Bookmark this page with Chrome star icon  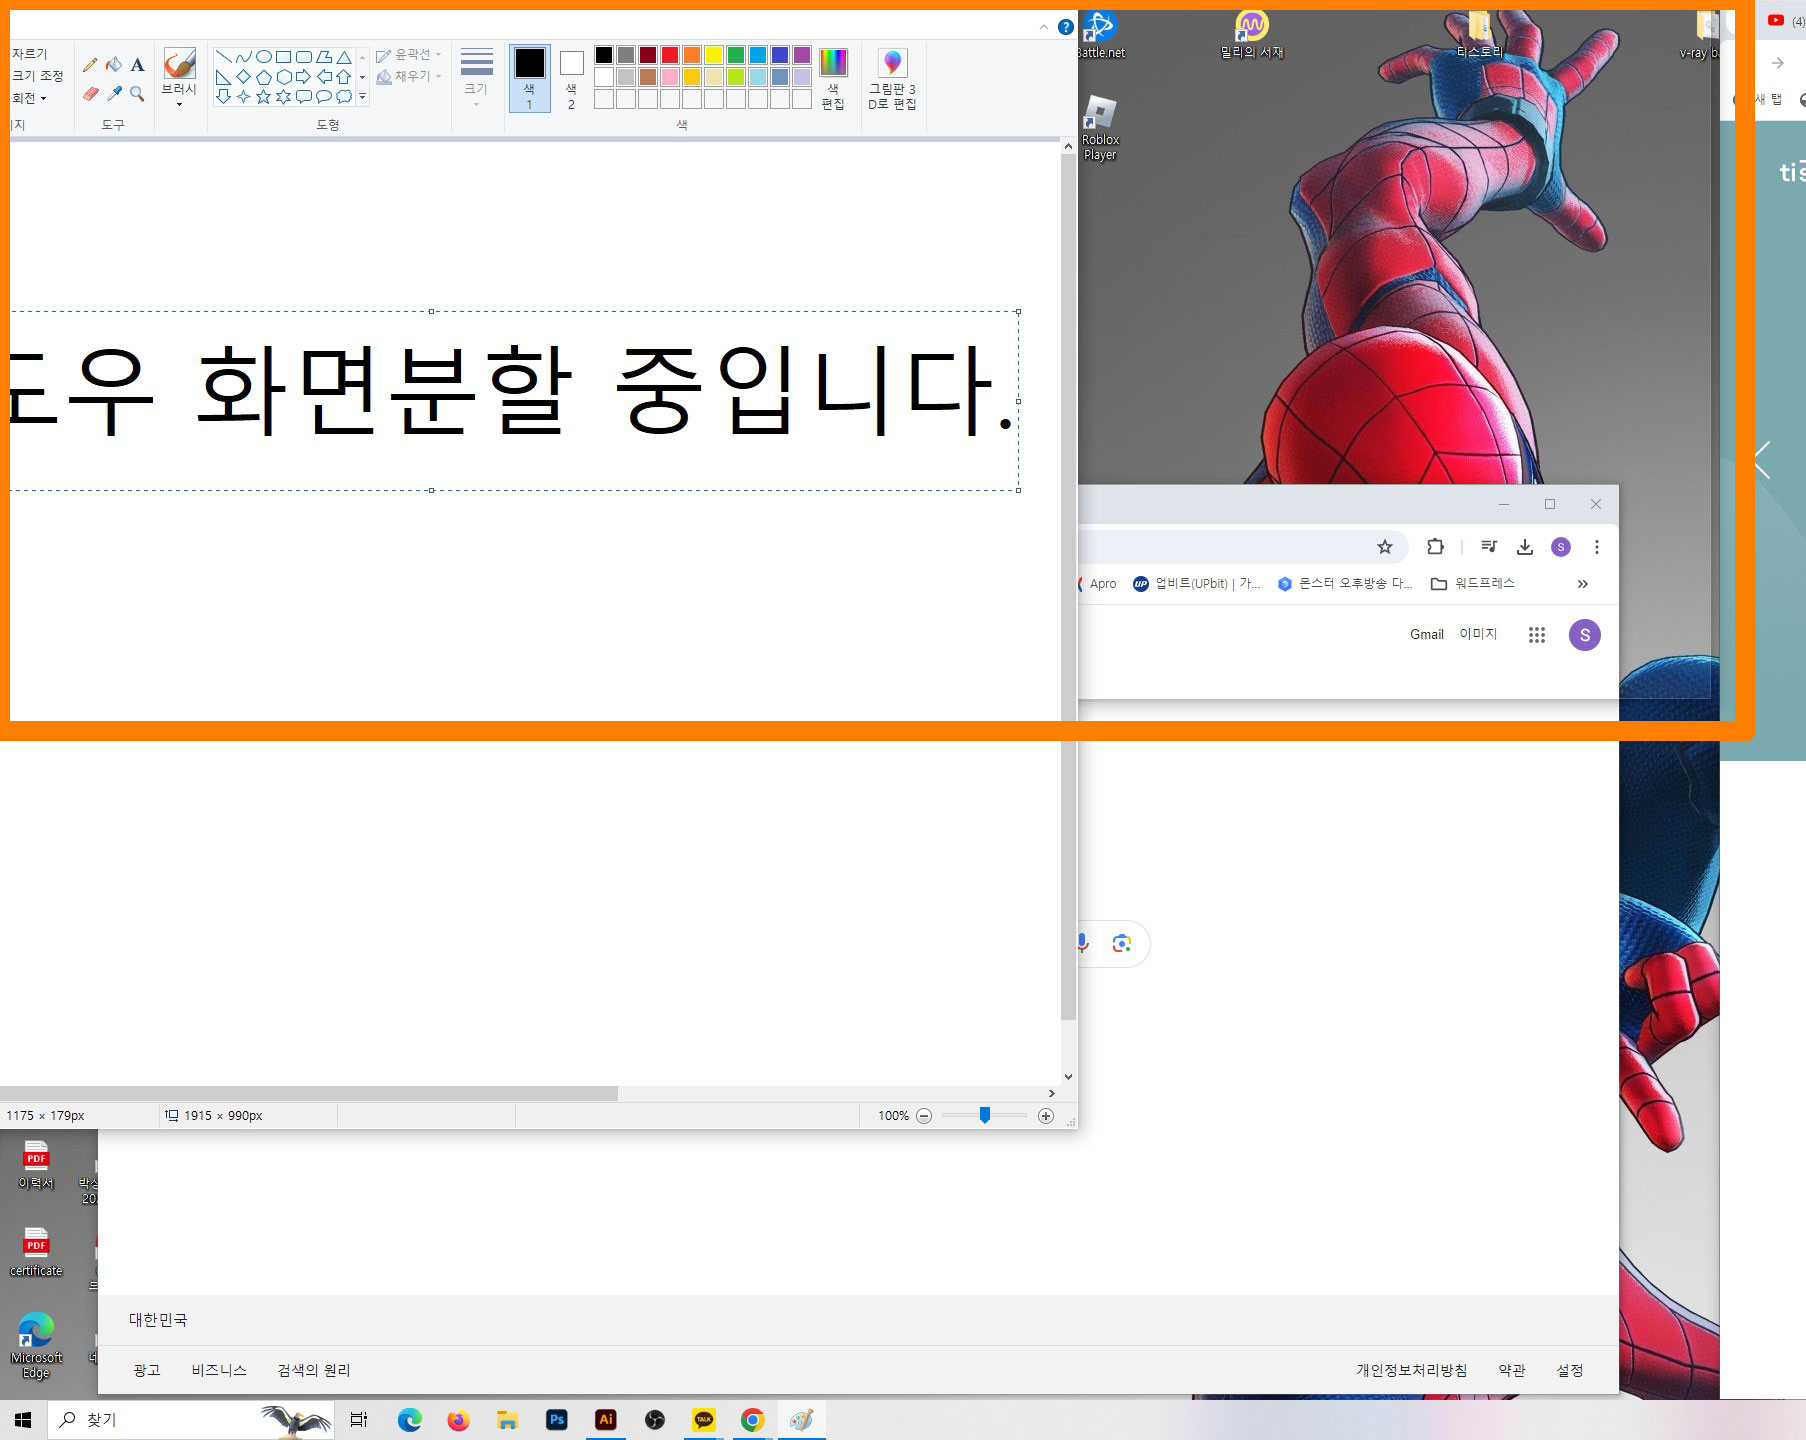1385,547
